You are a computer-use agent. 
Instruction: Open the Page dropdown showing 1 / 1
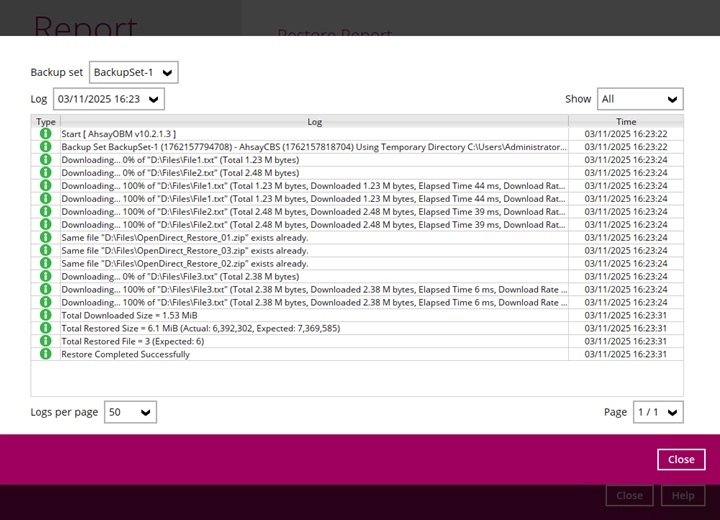[x=658, y=412]
